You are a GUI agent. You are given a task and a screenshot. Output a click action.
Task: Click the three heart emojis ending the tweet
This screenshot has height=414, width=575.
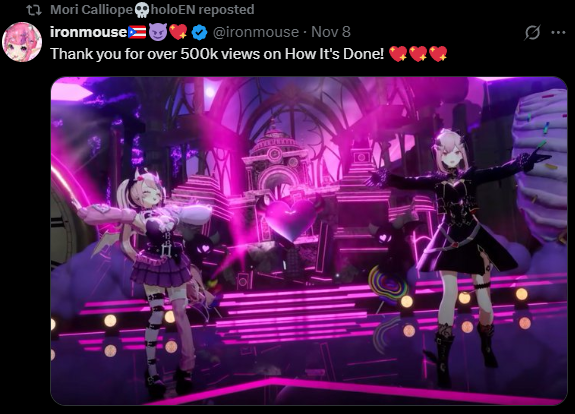[418, 54]
